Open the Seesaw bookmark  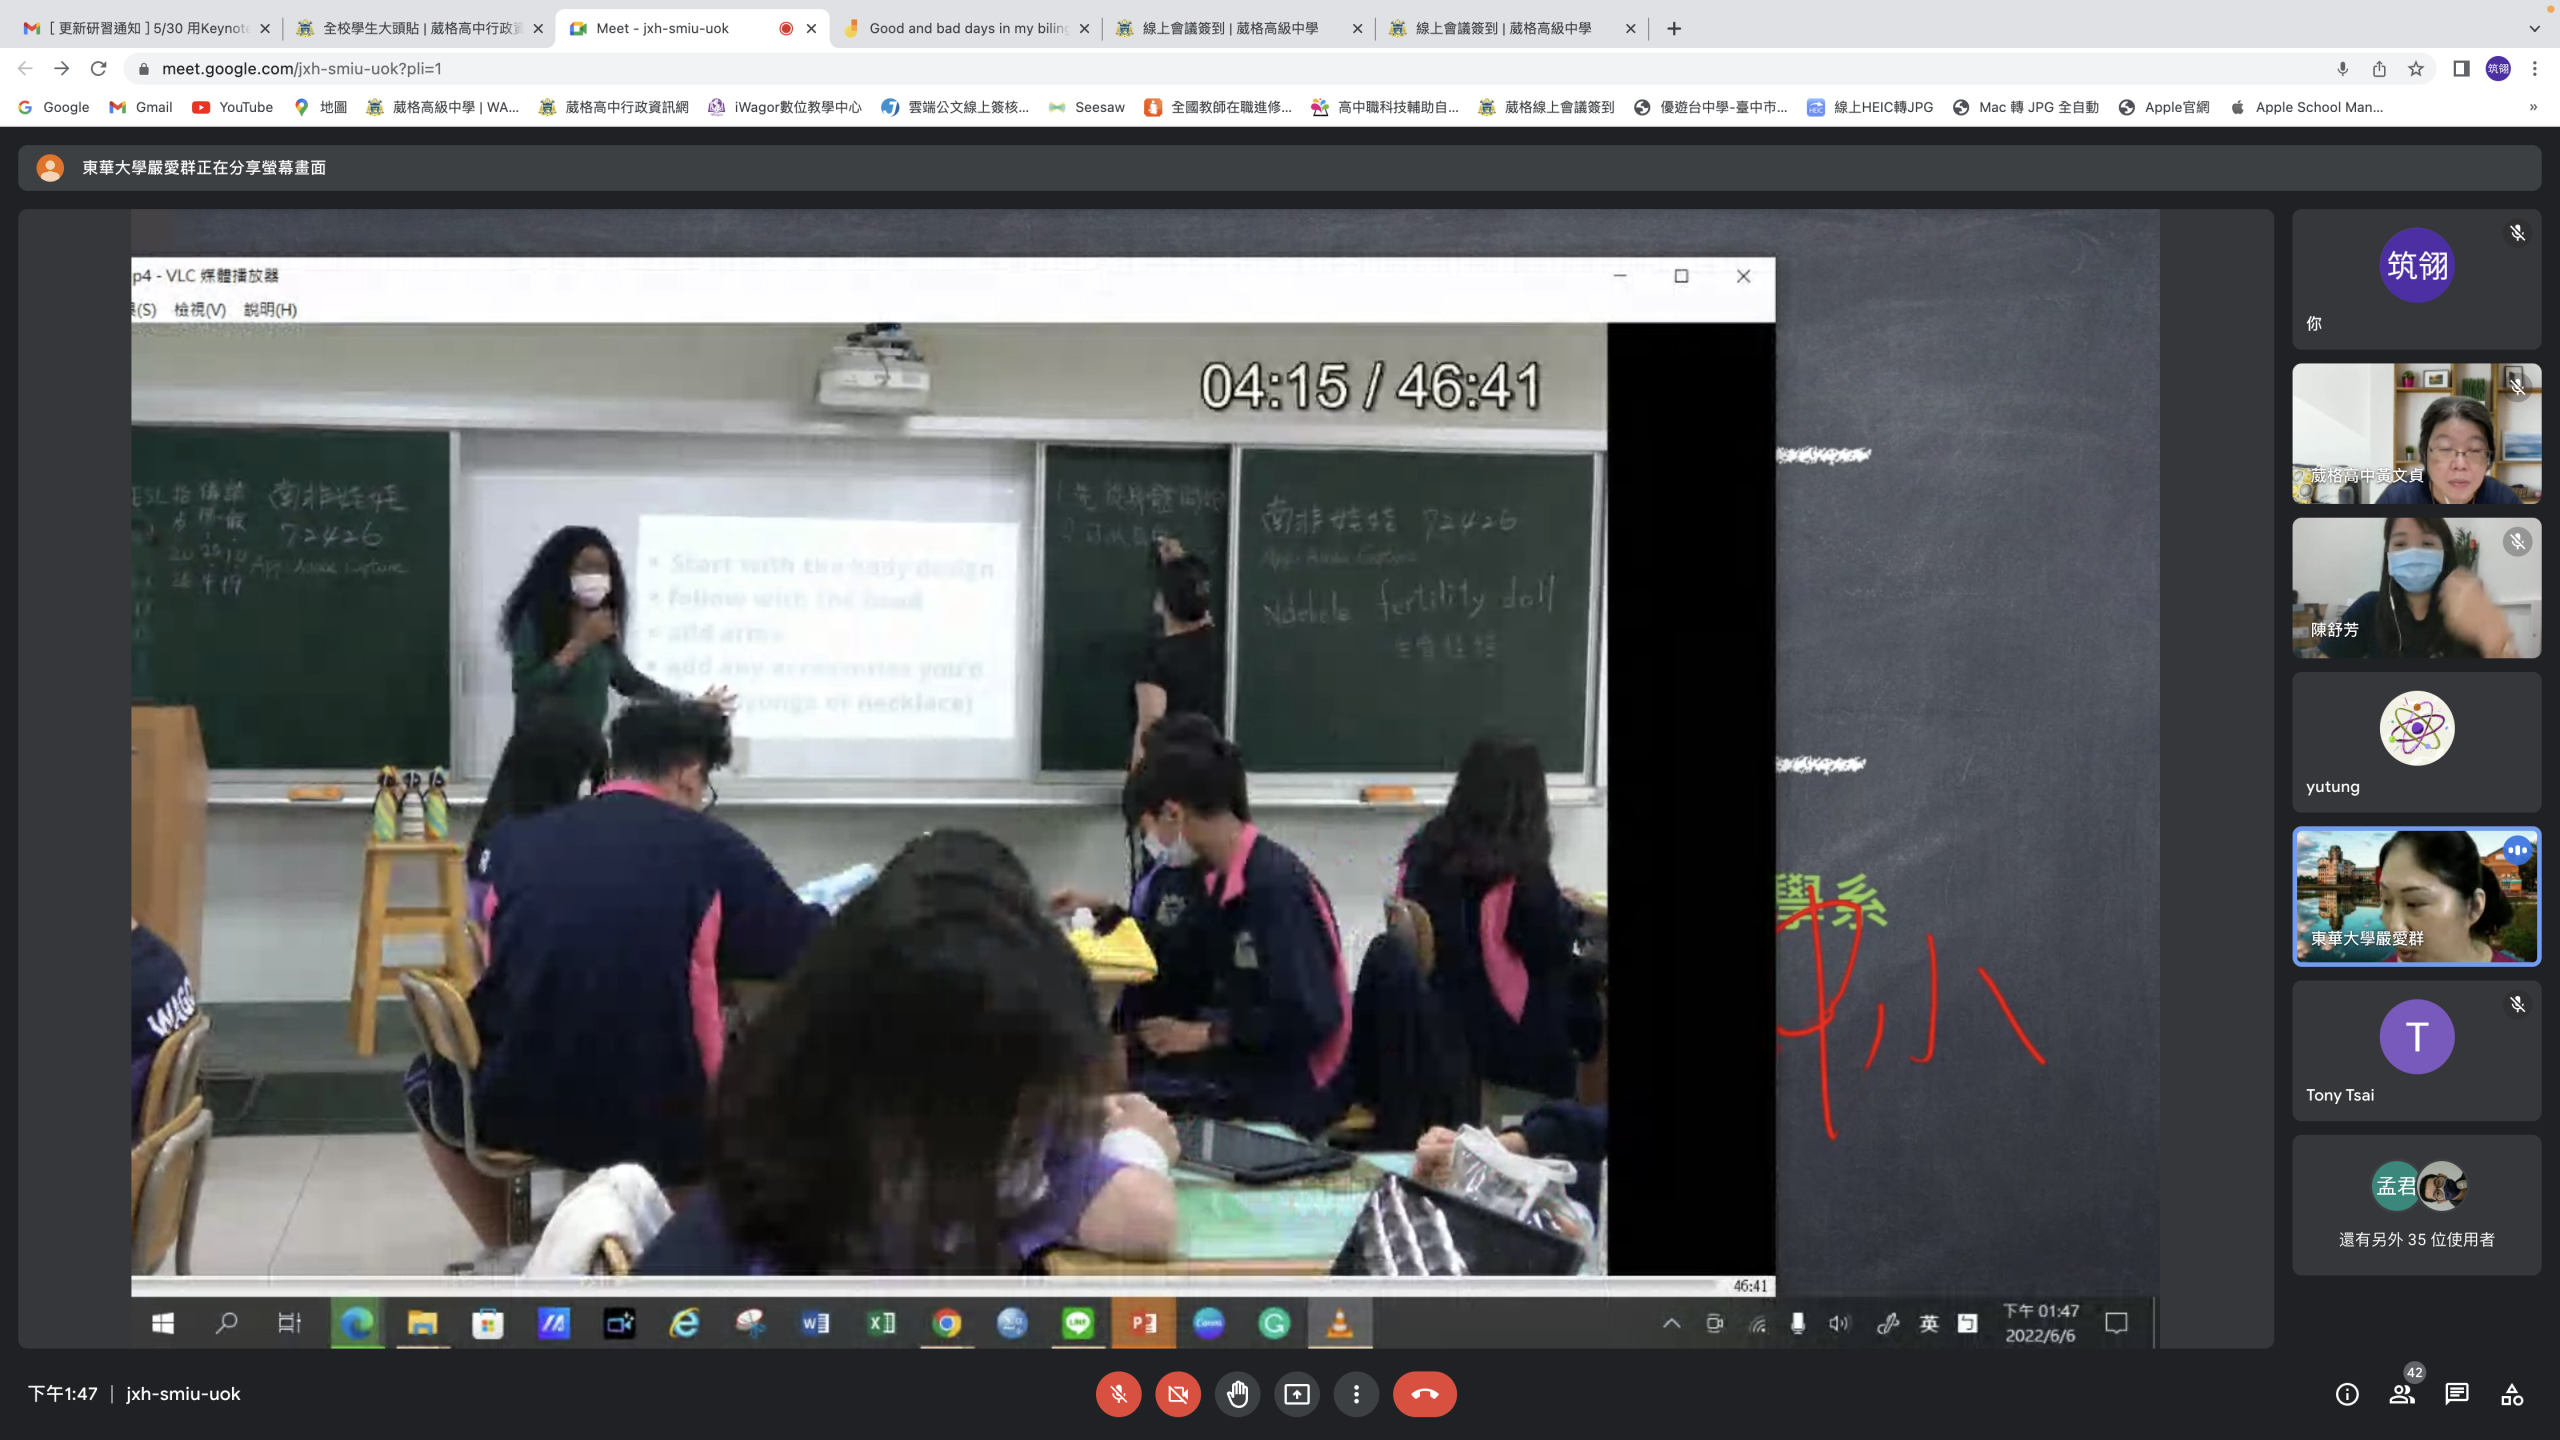[1087, 107]
